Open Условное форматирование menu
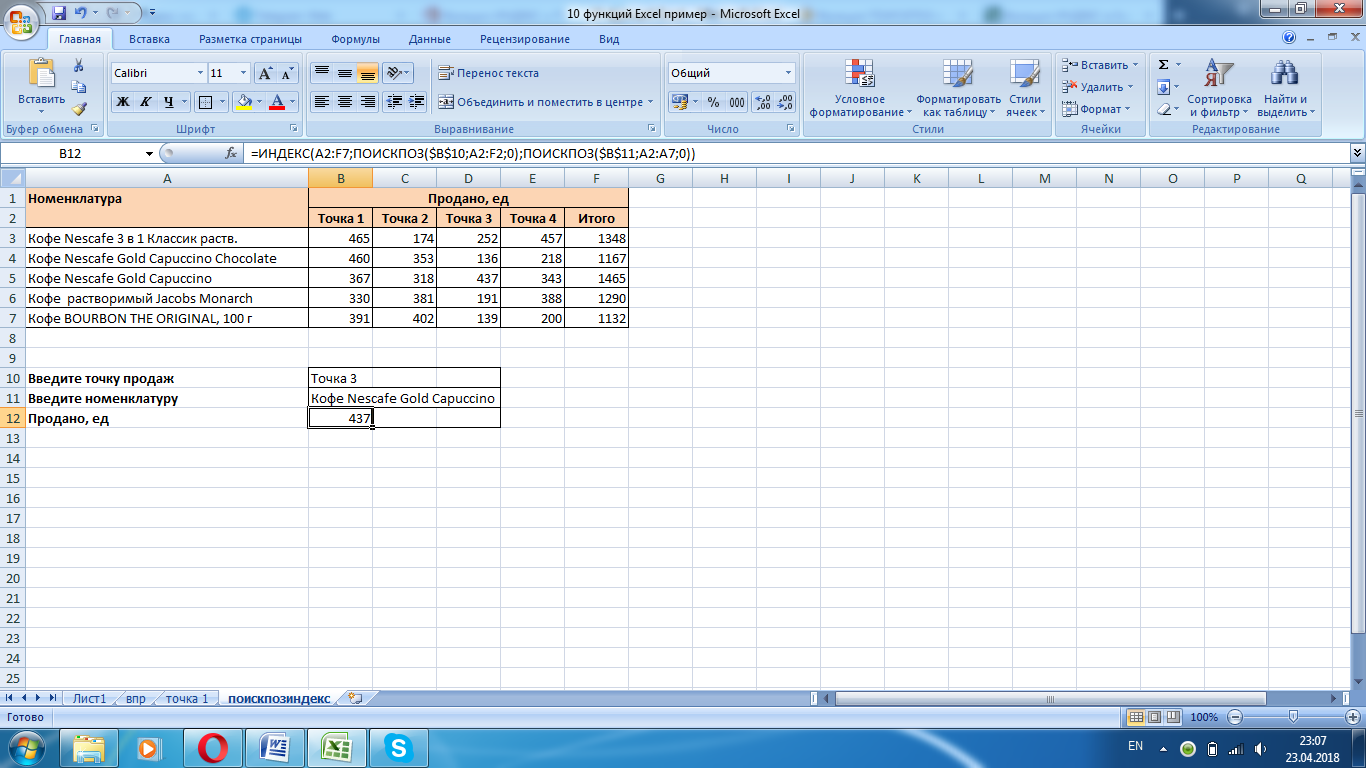Screen dimensions: 1366x768 click(x=860, y=88)
